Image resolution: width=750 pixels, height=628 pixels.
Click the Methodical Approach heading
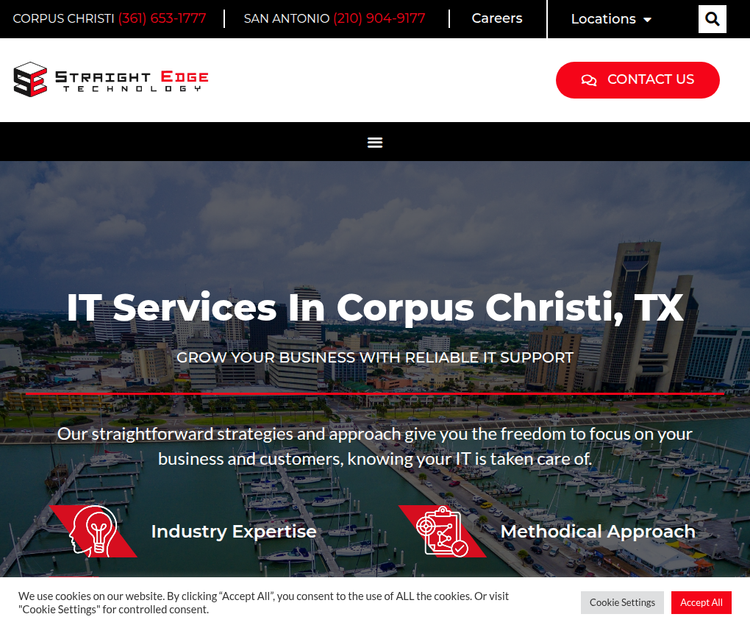click(x=597, y=532)
